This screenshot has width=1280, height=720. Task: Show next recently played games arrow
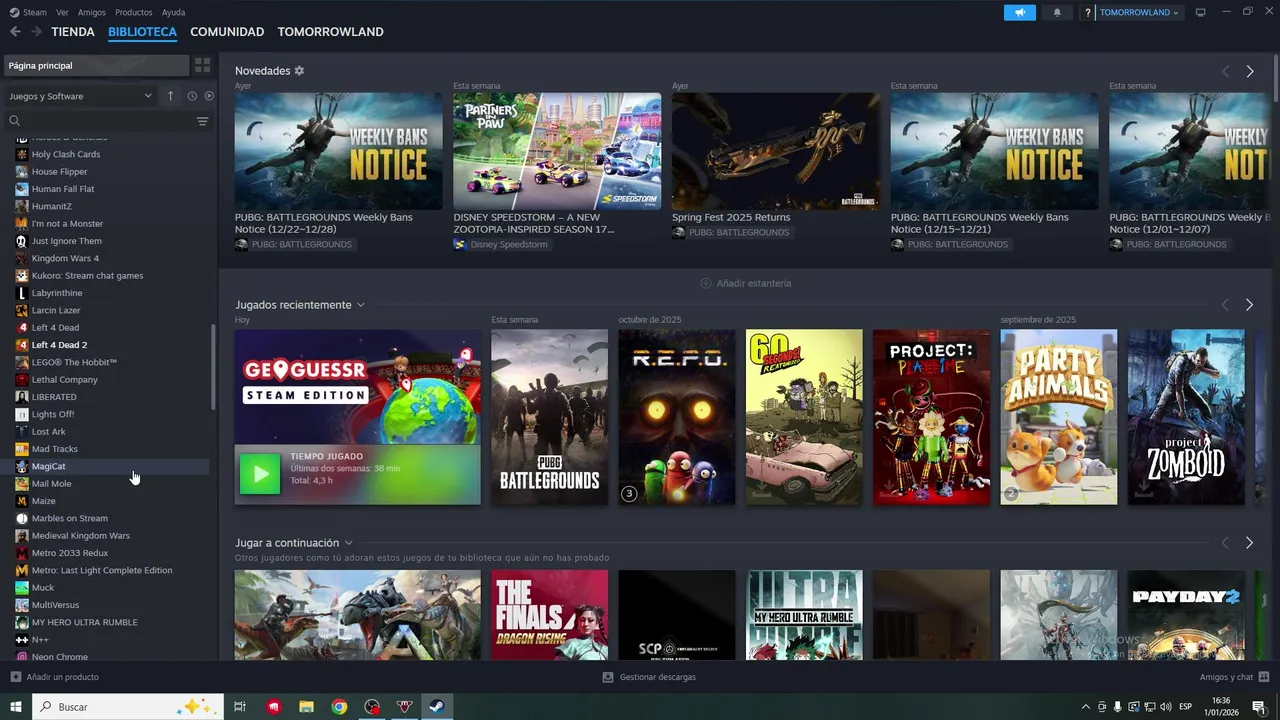pyautogui.click(x=1249, y=304)
